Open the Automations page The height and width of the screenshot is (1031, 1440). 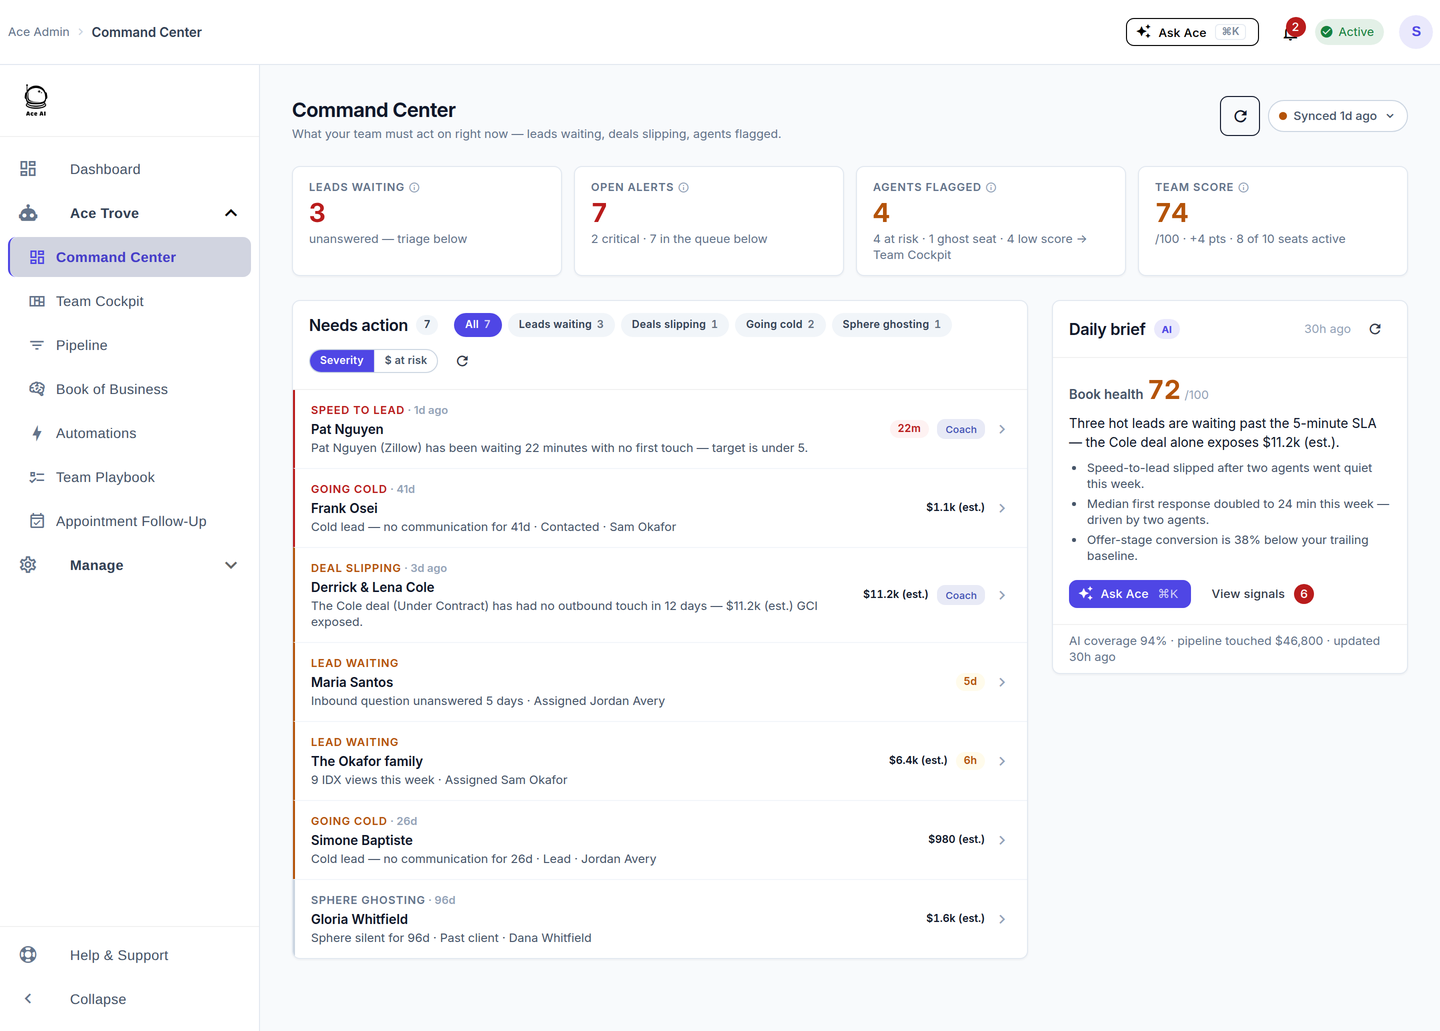click(x=129, y=433)
